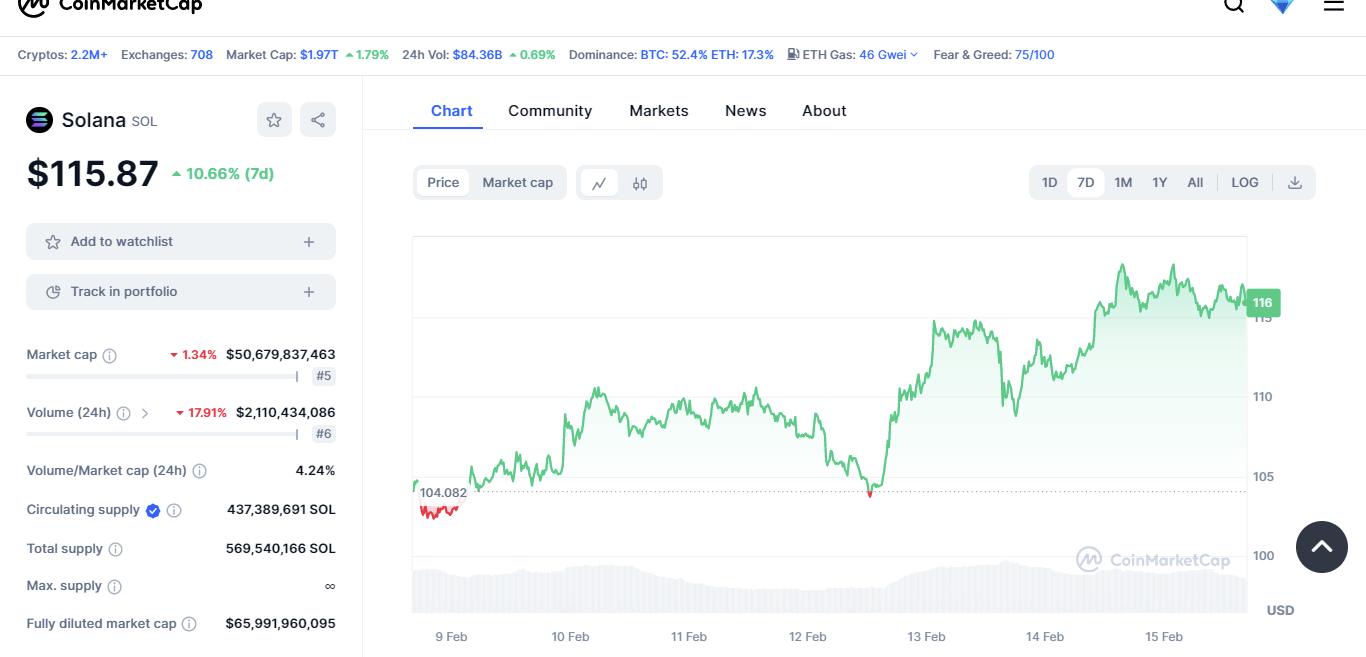Open the About tab
1366x657 pixels.
824,111
